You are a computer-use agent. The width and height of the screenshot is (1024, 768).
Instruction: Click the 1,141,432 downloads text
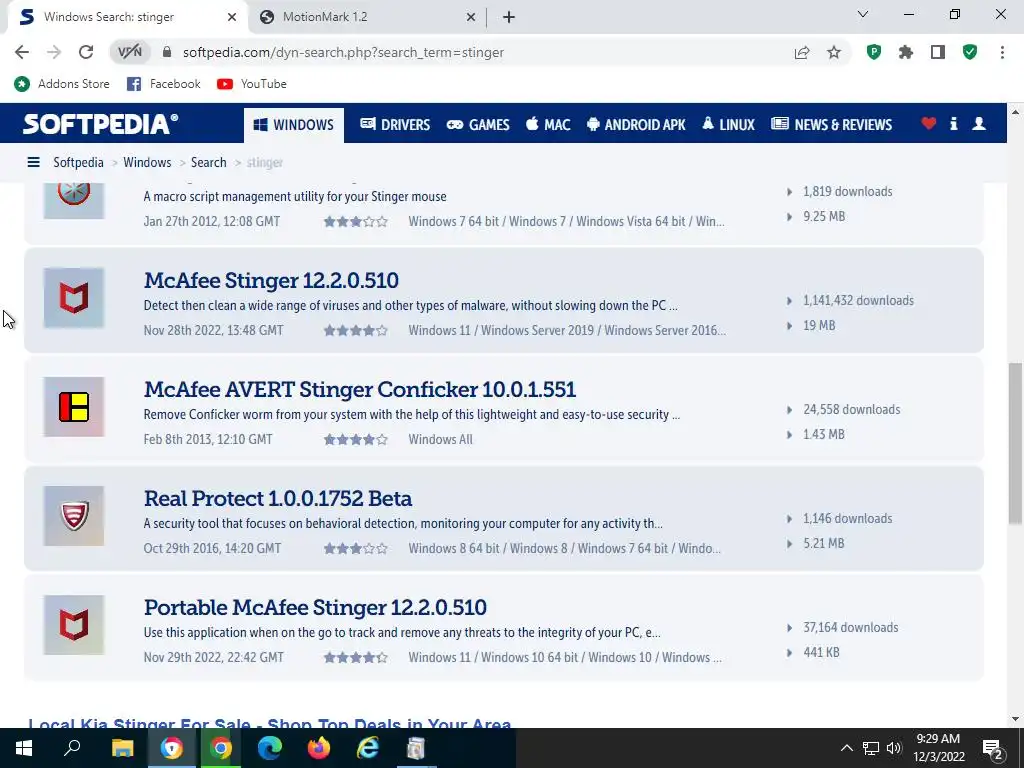click(858, 300)
